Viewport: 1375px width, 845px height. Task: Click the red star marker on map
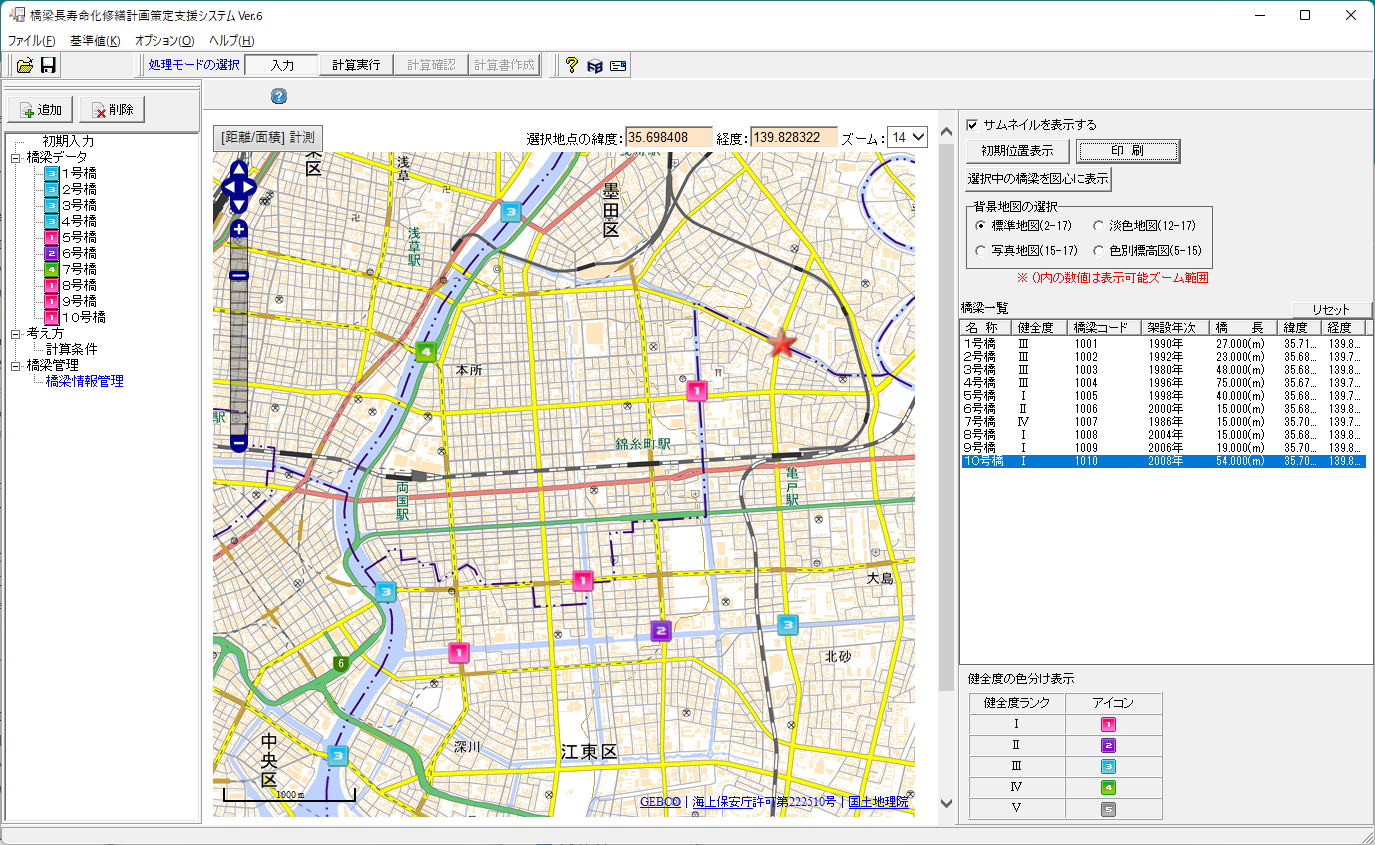(x=783, y=344)
